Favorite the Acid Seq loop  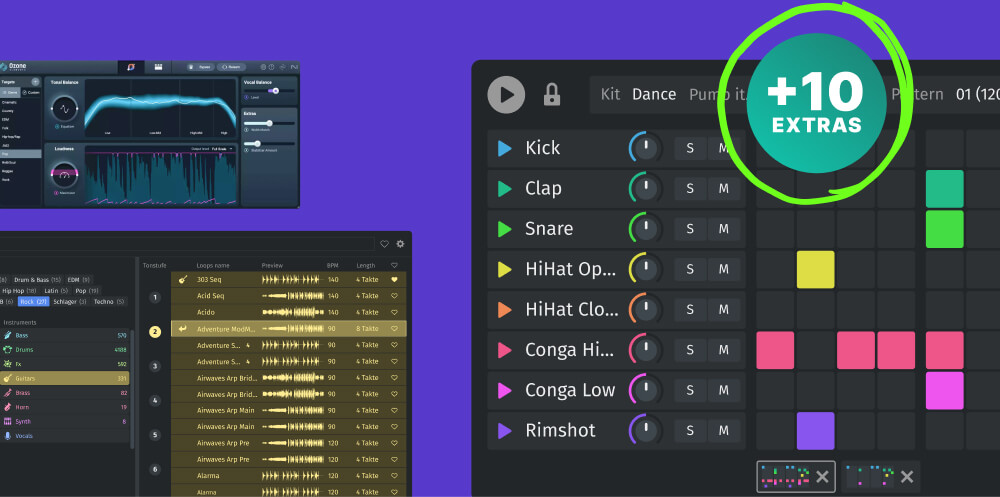394,296
